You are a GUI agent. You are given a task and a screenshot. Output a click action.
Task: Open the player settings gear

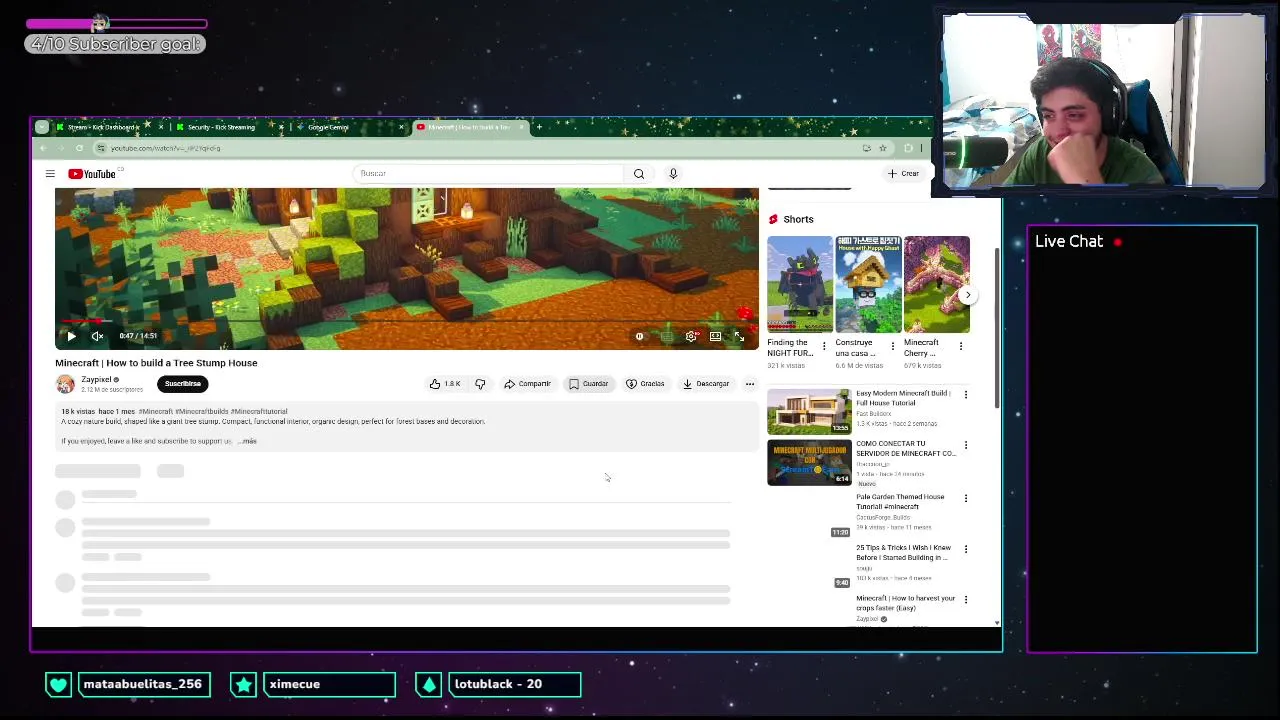click(691, 336)
